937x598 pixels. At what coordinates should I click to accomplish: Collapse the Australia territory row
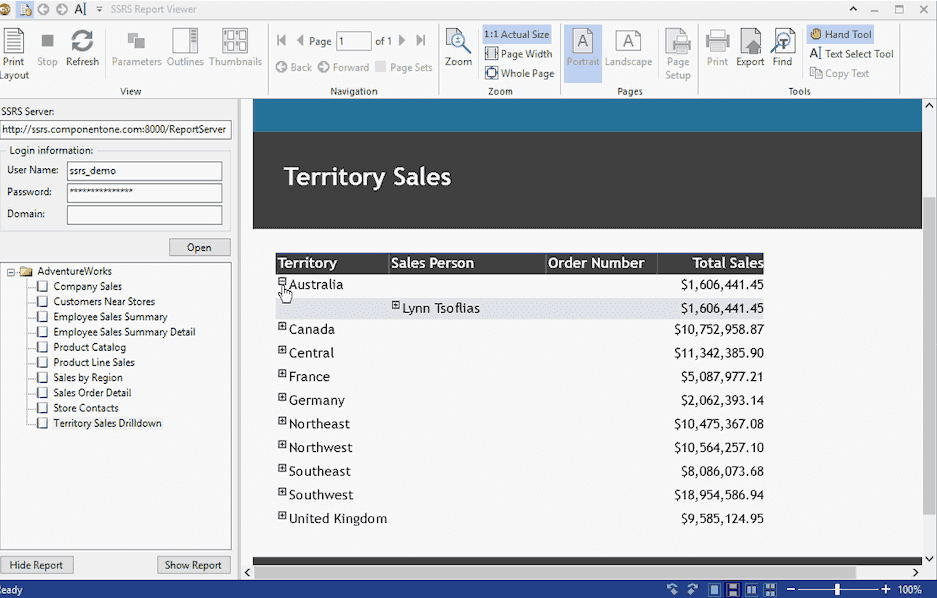(x=282, y=281)
